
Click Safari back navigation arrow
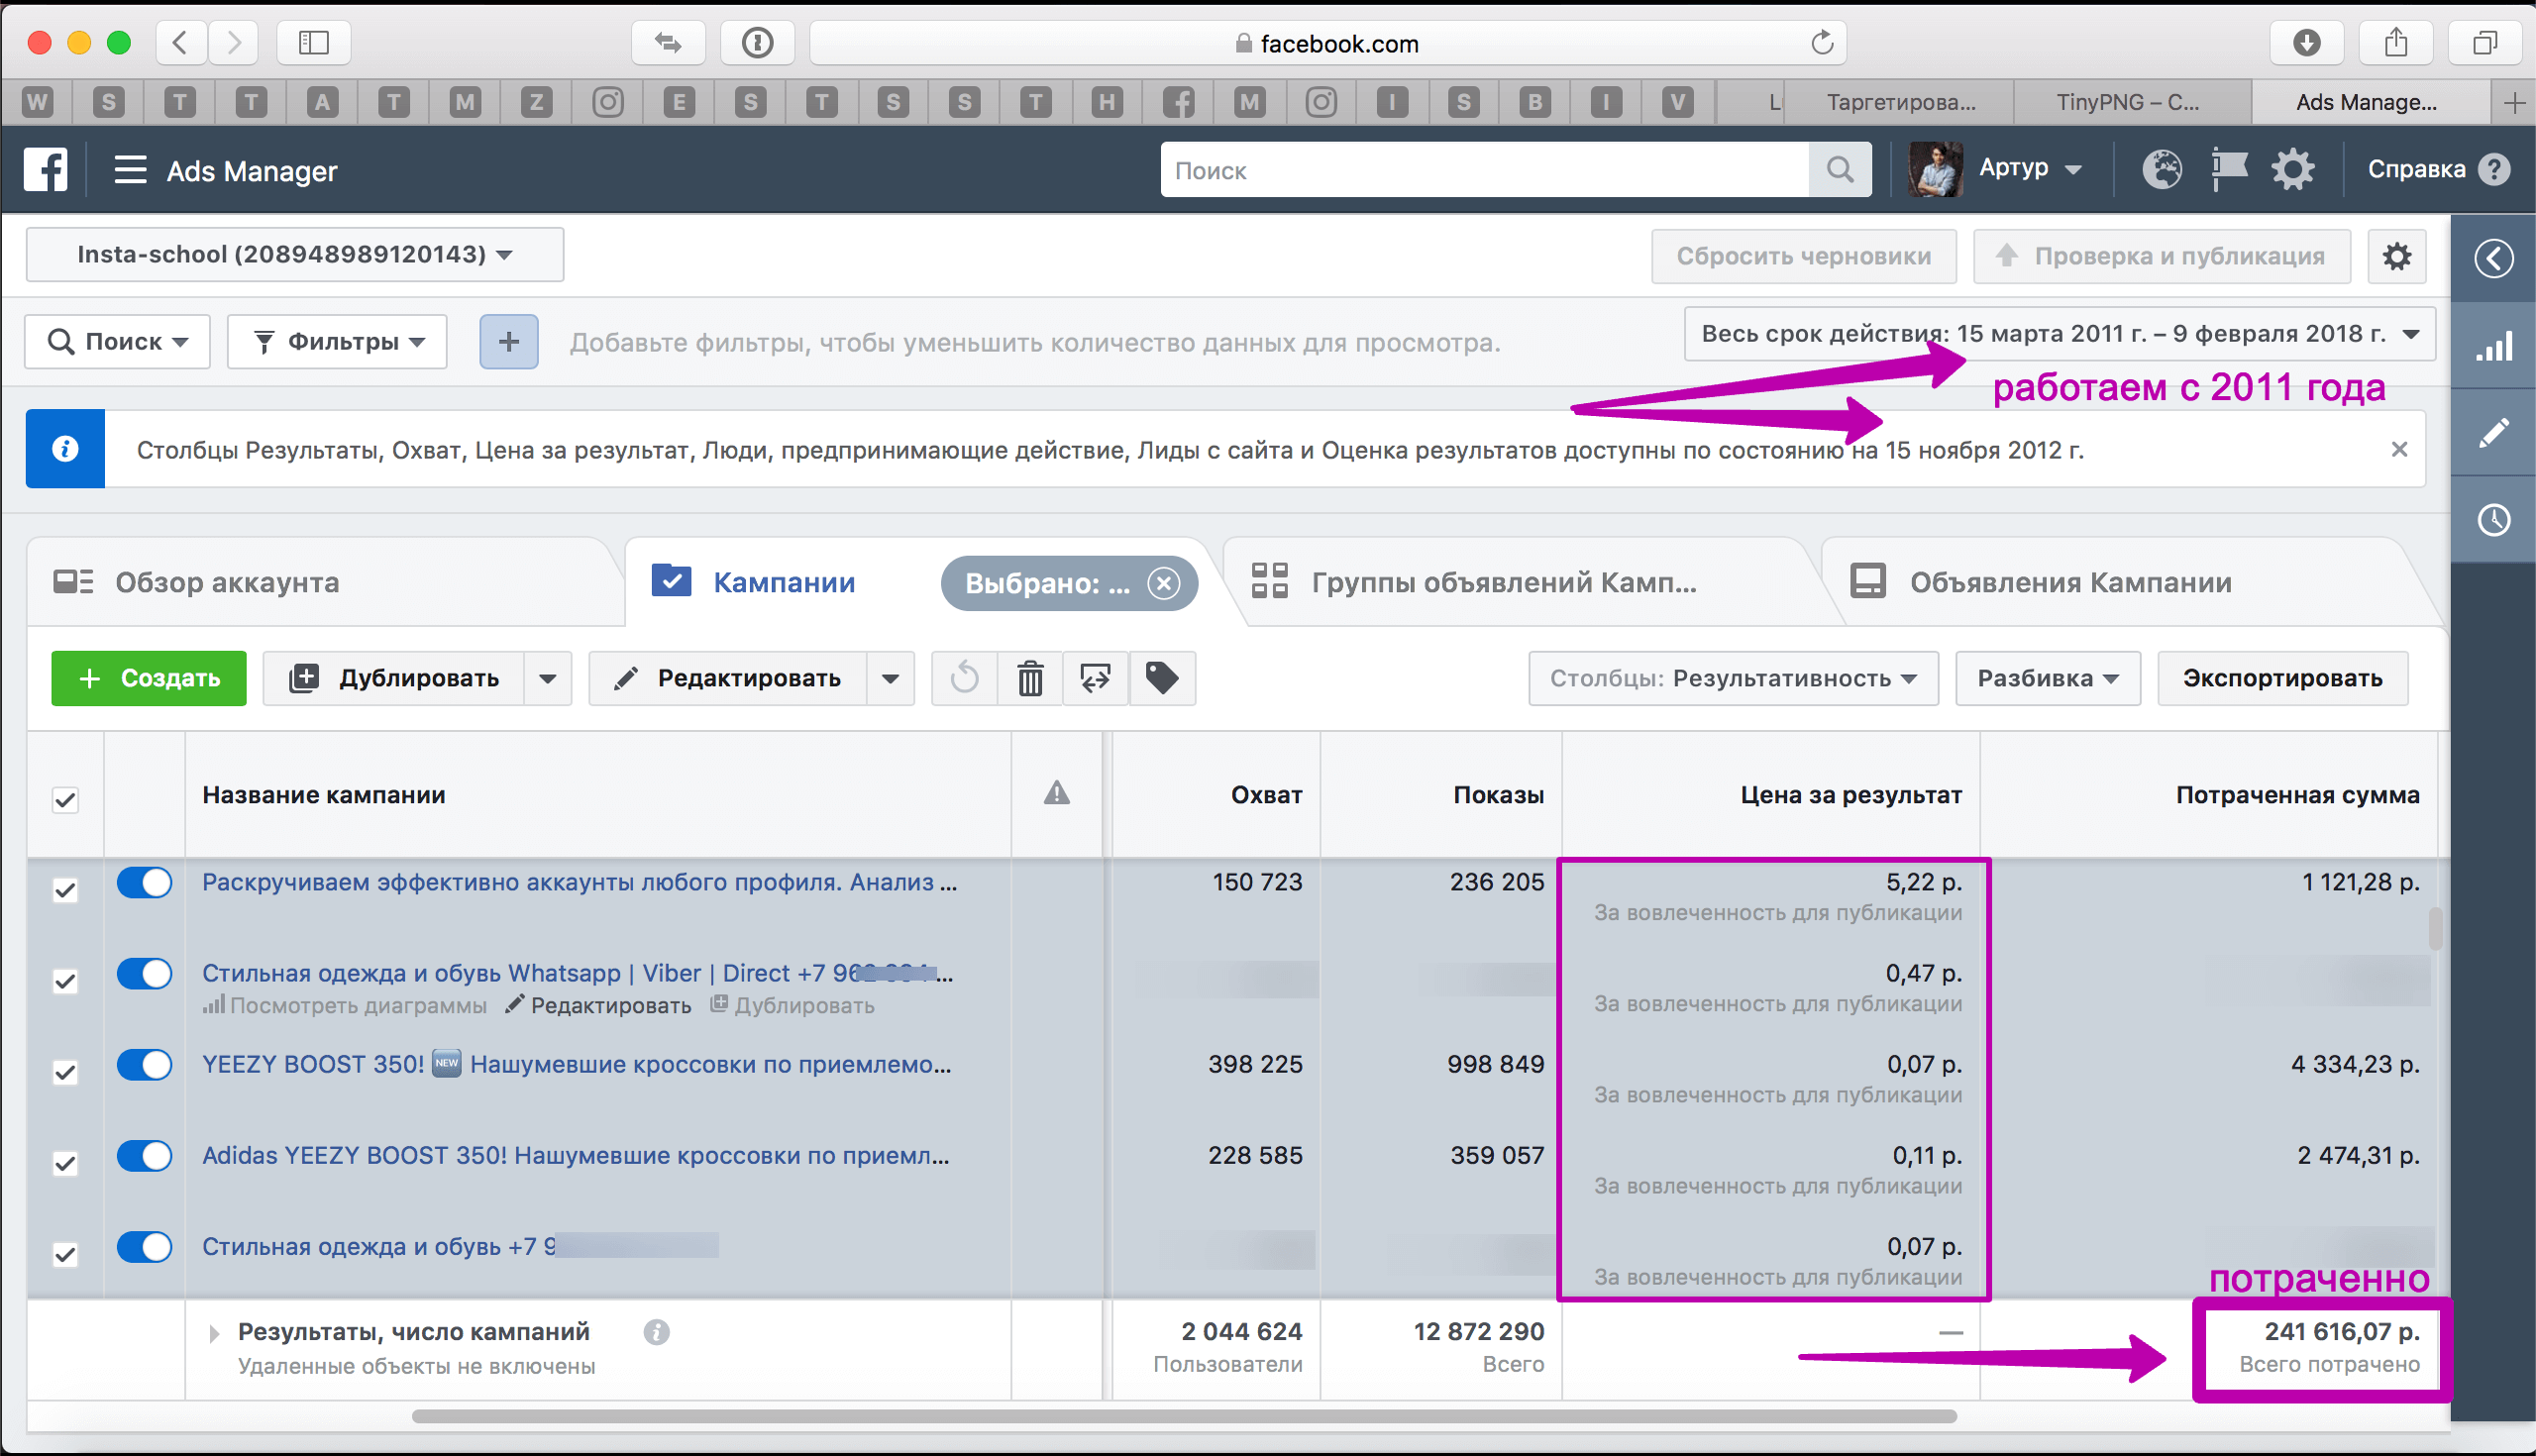tap(181, 42)
